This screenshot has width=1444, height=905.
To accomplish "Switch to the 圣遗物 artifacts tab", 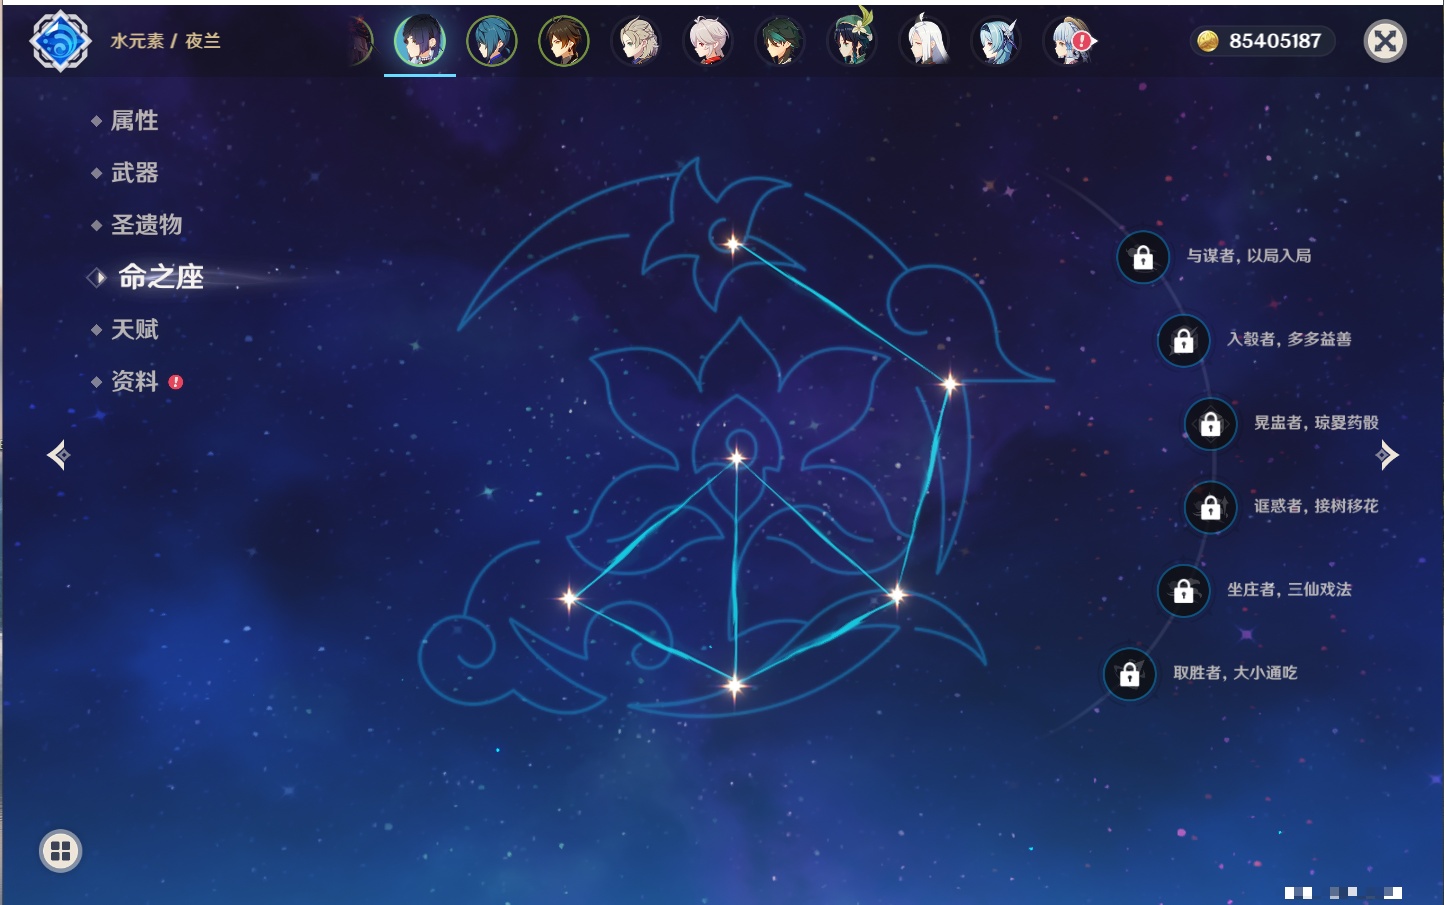I will [x=146, y=225].
